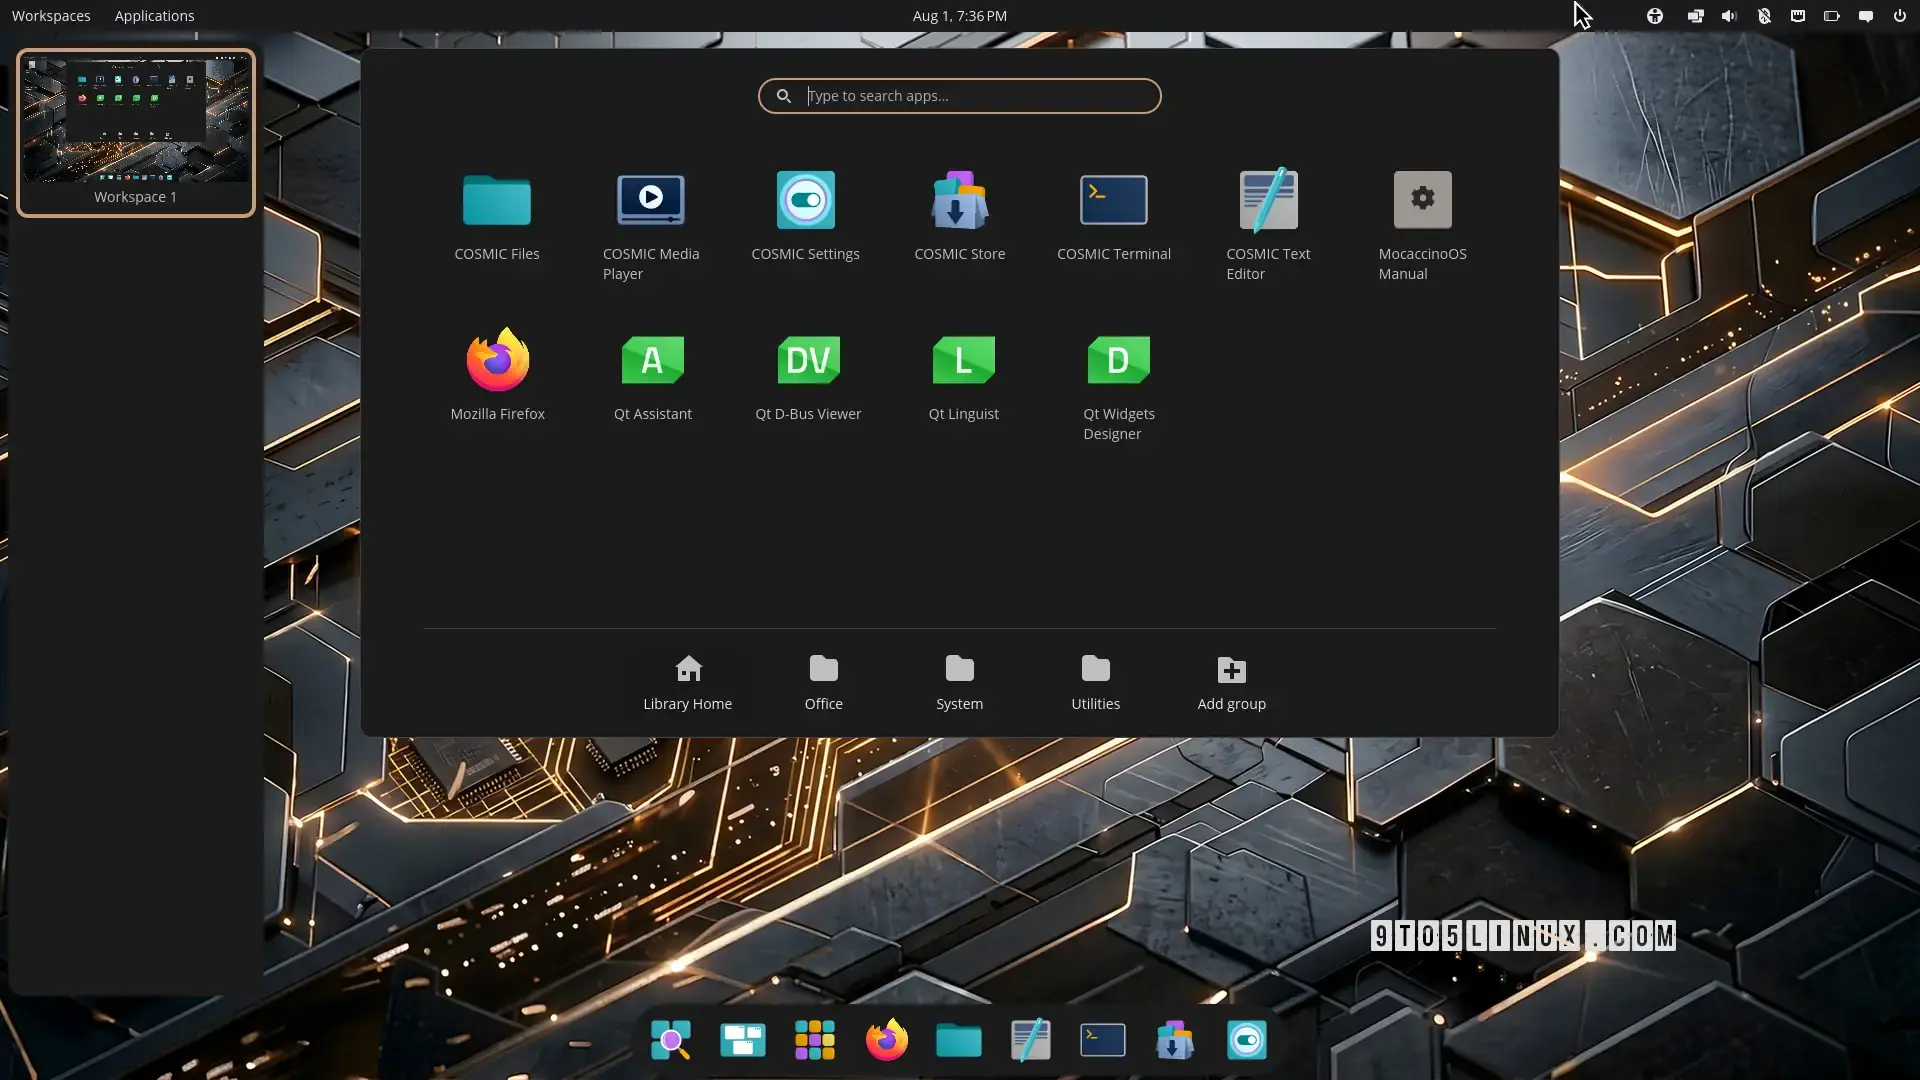This screenshot has width=1920, height=1080.
Task: Click Add group to create a group
Action: click(x=1232, y=684)
